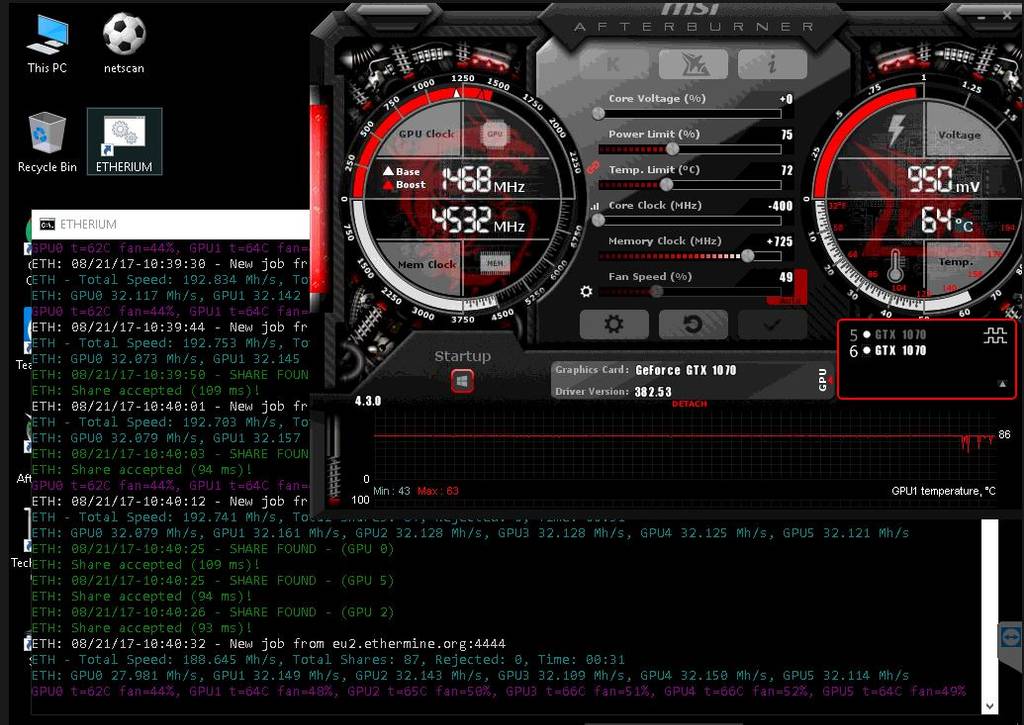Click the Power Limit value field showing 75
This screenshot has width=1024, height=725.
tap(786, 135)
